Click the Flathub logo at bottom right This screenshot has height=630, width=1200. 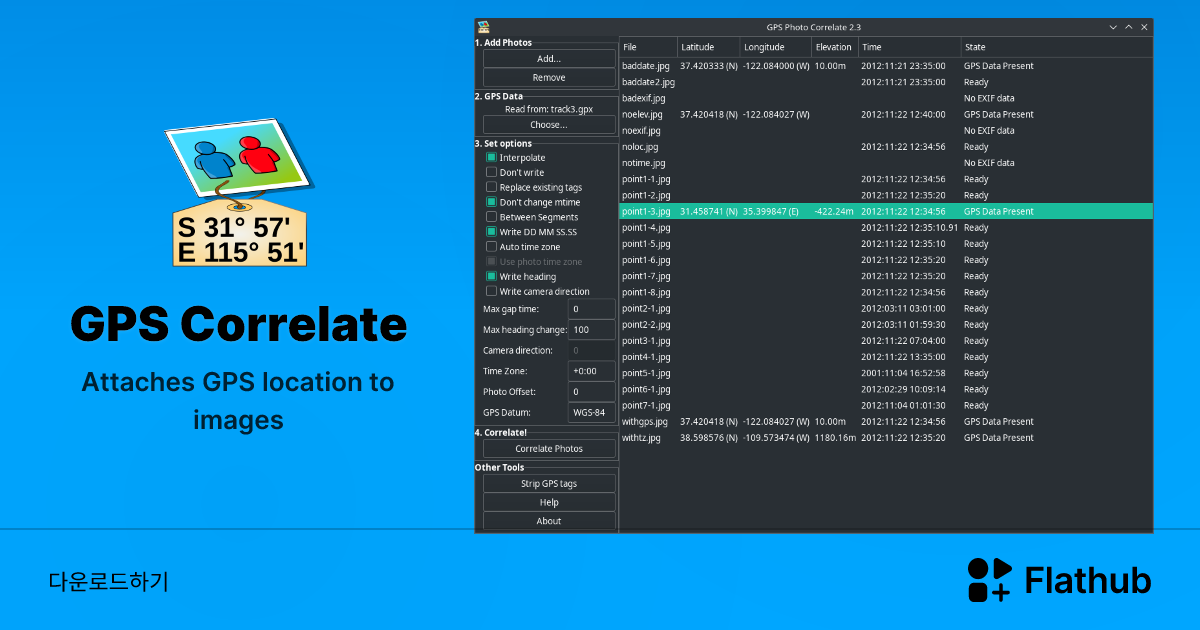pos(1060,580)
